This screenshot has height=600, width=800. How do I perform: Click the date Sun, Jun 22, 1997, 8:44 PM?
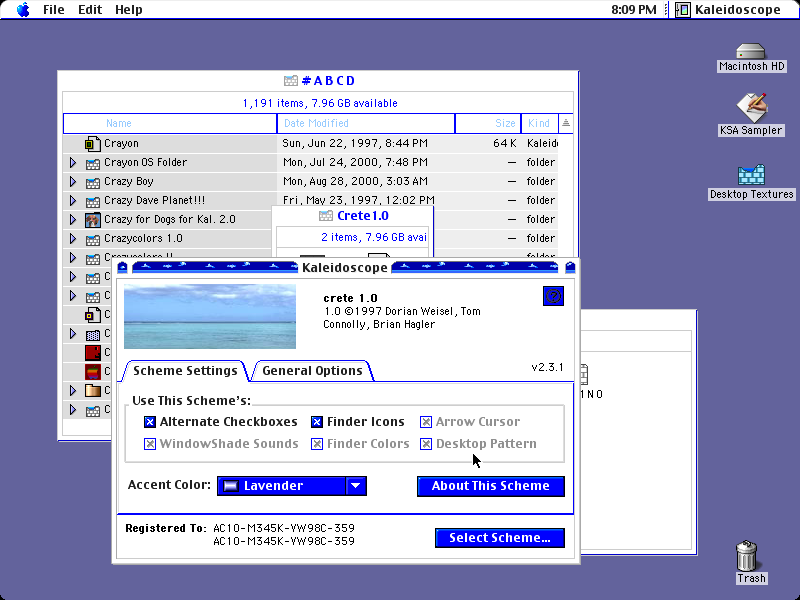(x=355, y=143)
